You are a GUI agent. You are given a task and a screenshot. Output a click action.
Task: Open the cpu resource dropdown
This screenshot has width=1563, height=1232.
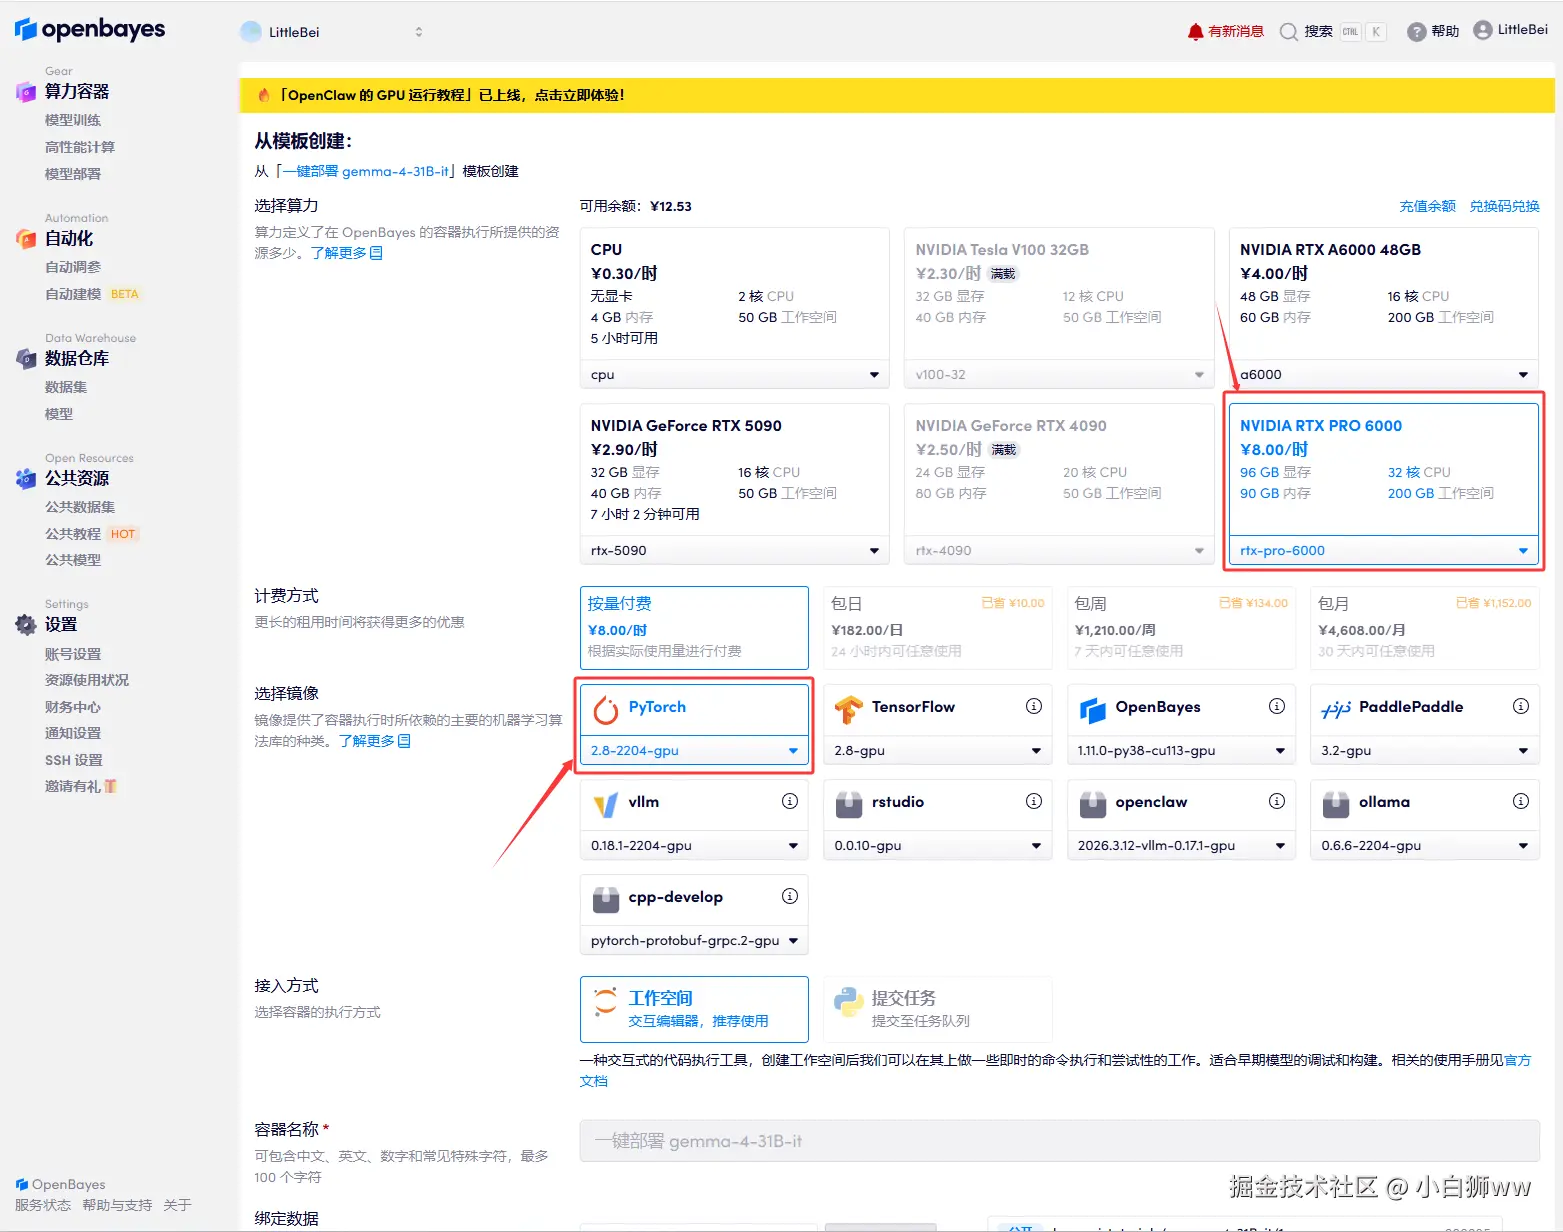pos(734,375)
